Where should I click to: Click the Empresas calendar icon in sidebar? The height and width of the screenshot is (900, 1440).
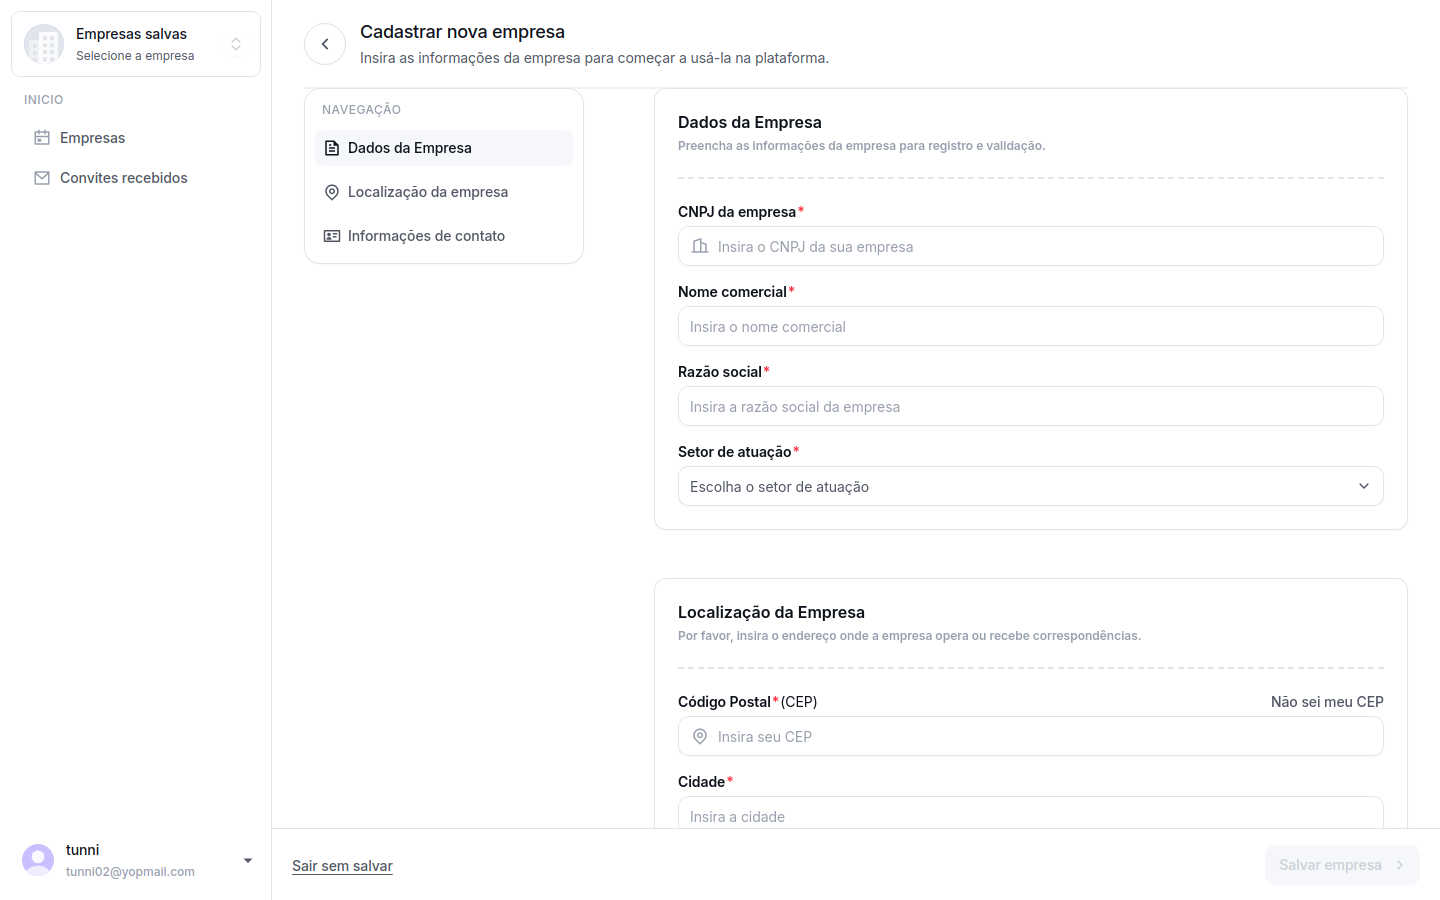[42, 138]
